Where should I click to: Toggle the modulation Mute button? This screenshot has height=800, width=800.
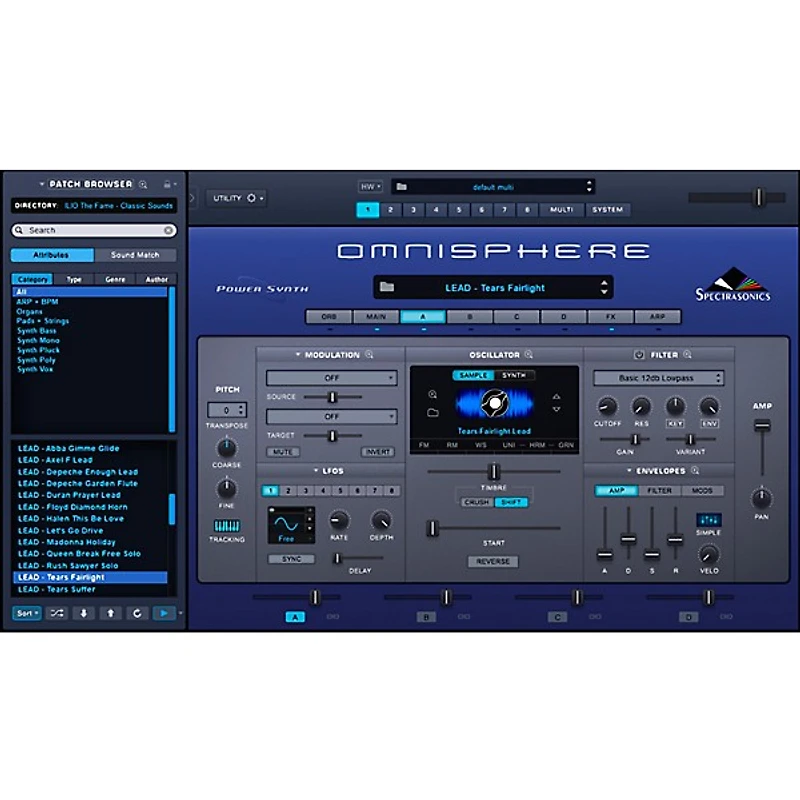[283, 452]
